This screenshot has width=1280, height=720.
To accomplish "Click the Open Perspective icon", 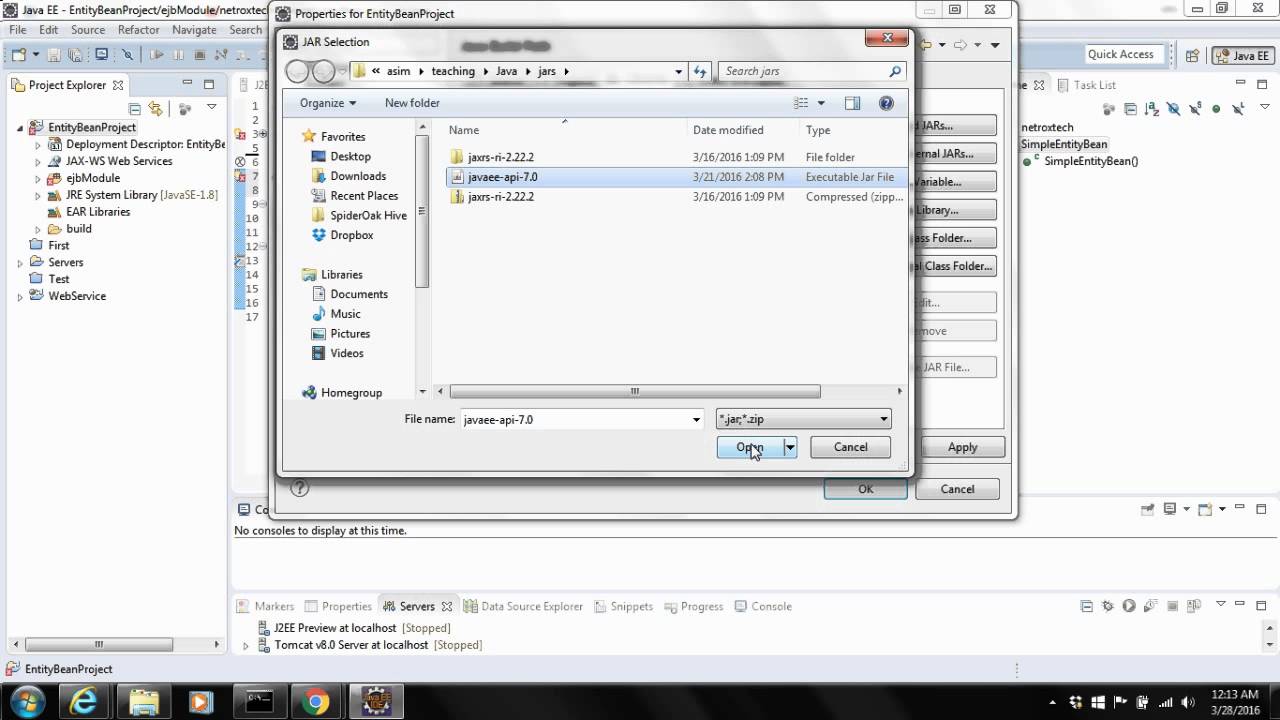I will (1192, 56).
